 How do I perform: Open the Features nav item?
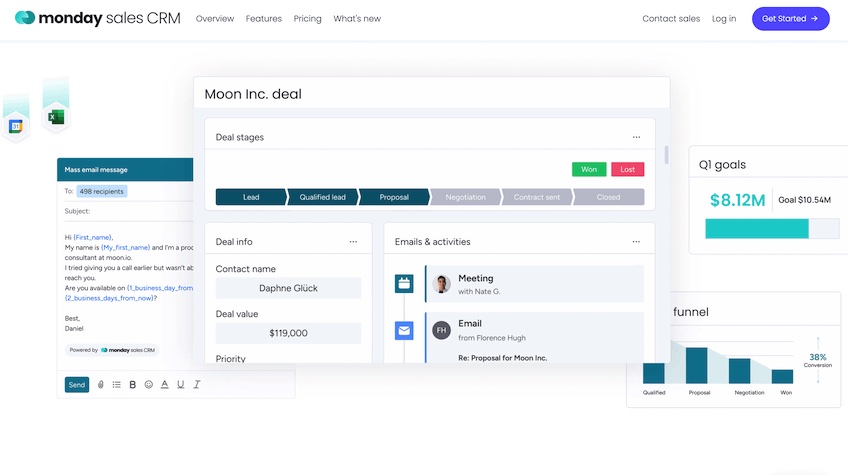[x=263, y=18]
